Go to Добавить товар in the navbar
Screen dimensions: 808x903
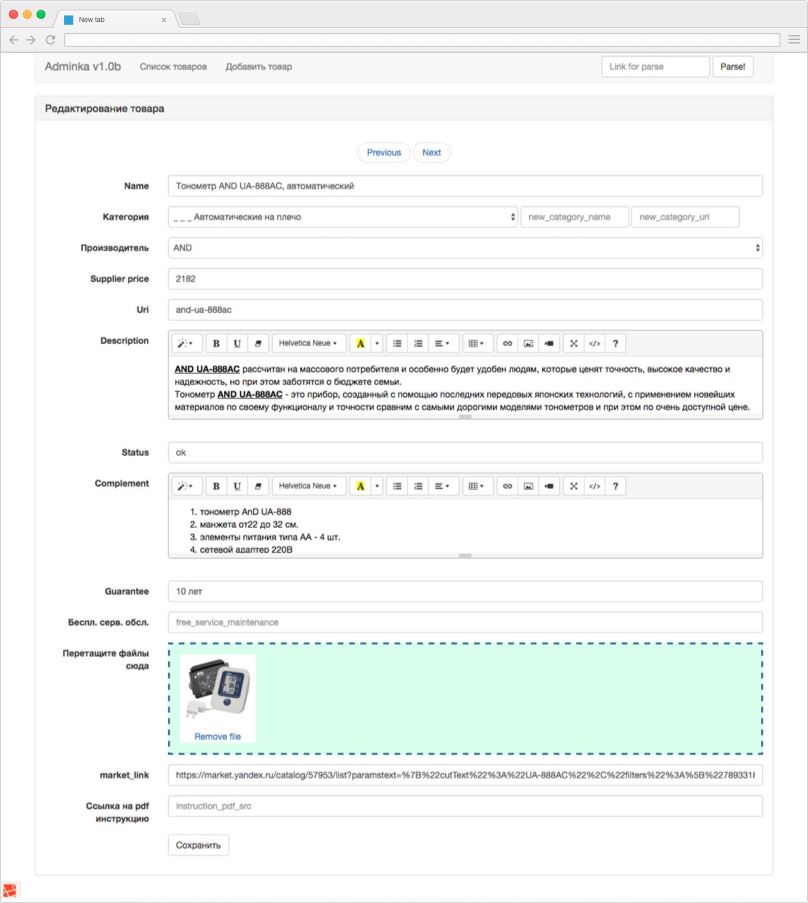coord(258,67)
